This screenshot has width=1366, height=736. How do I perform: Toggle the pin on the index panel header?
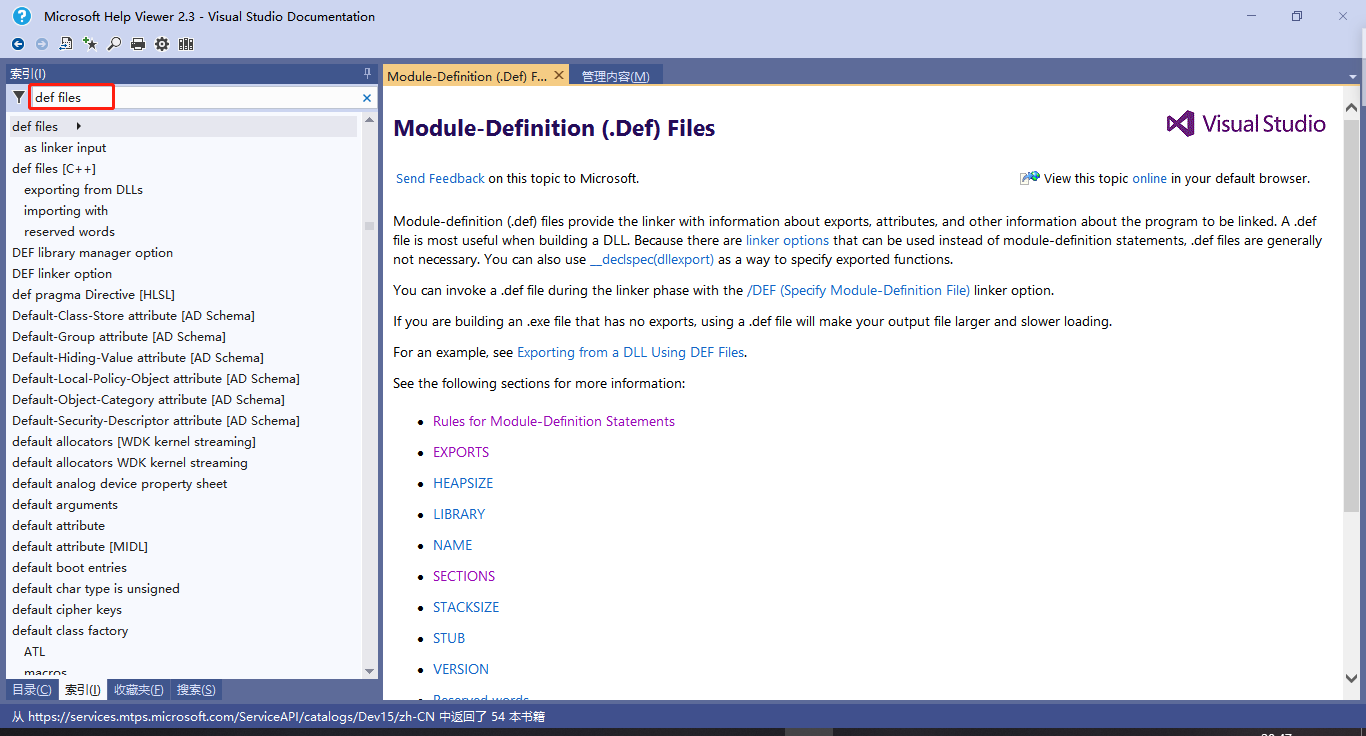point(367,74)
